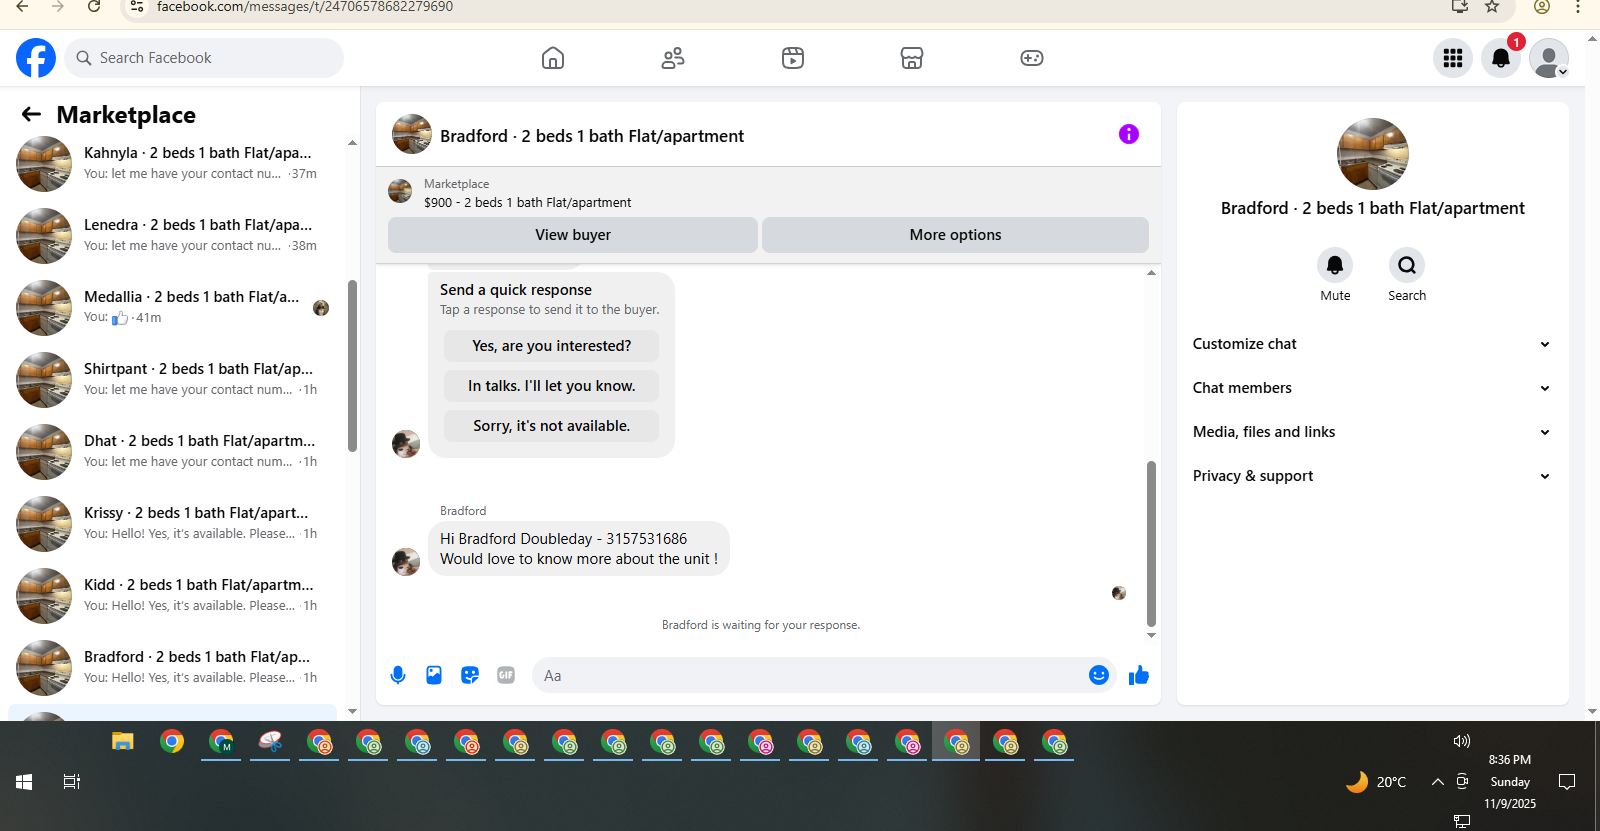1600x831 pixels.
Task: Open the chat header listing title
Action: 592,136
